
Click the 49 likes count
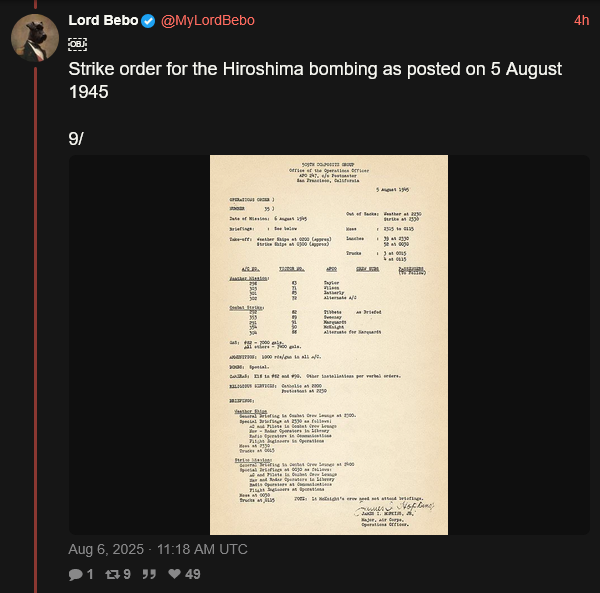click(x=192, y=574)
